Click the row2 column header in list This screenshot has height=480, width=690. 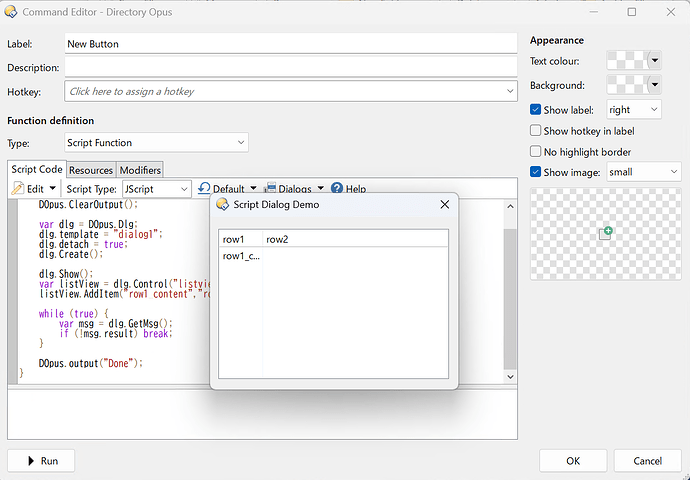[355, 239]
